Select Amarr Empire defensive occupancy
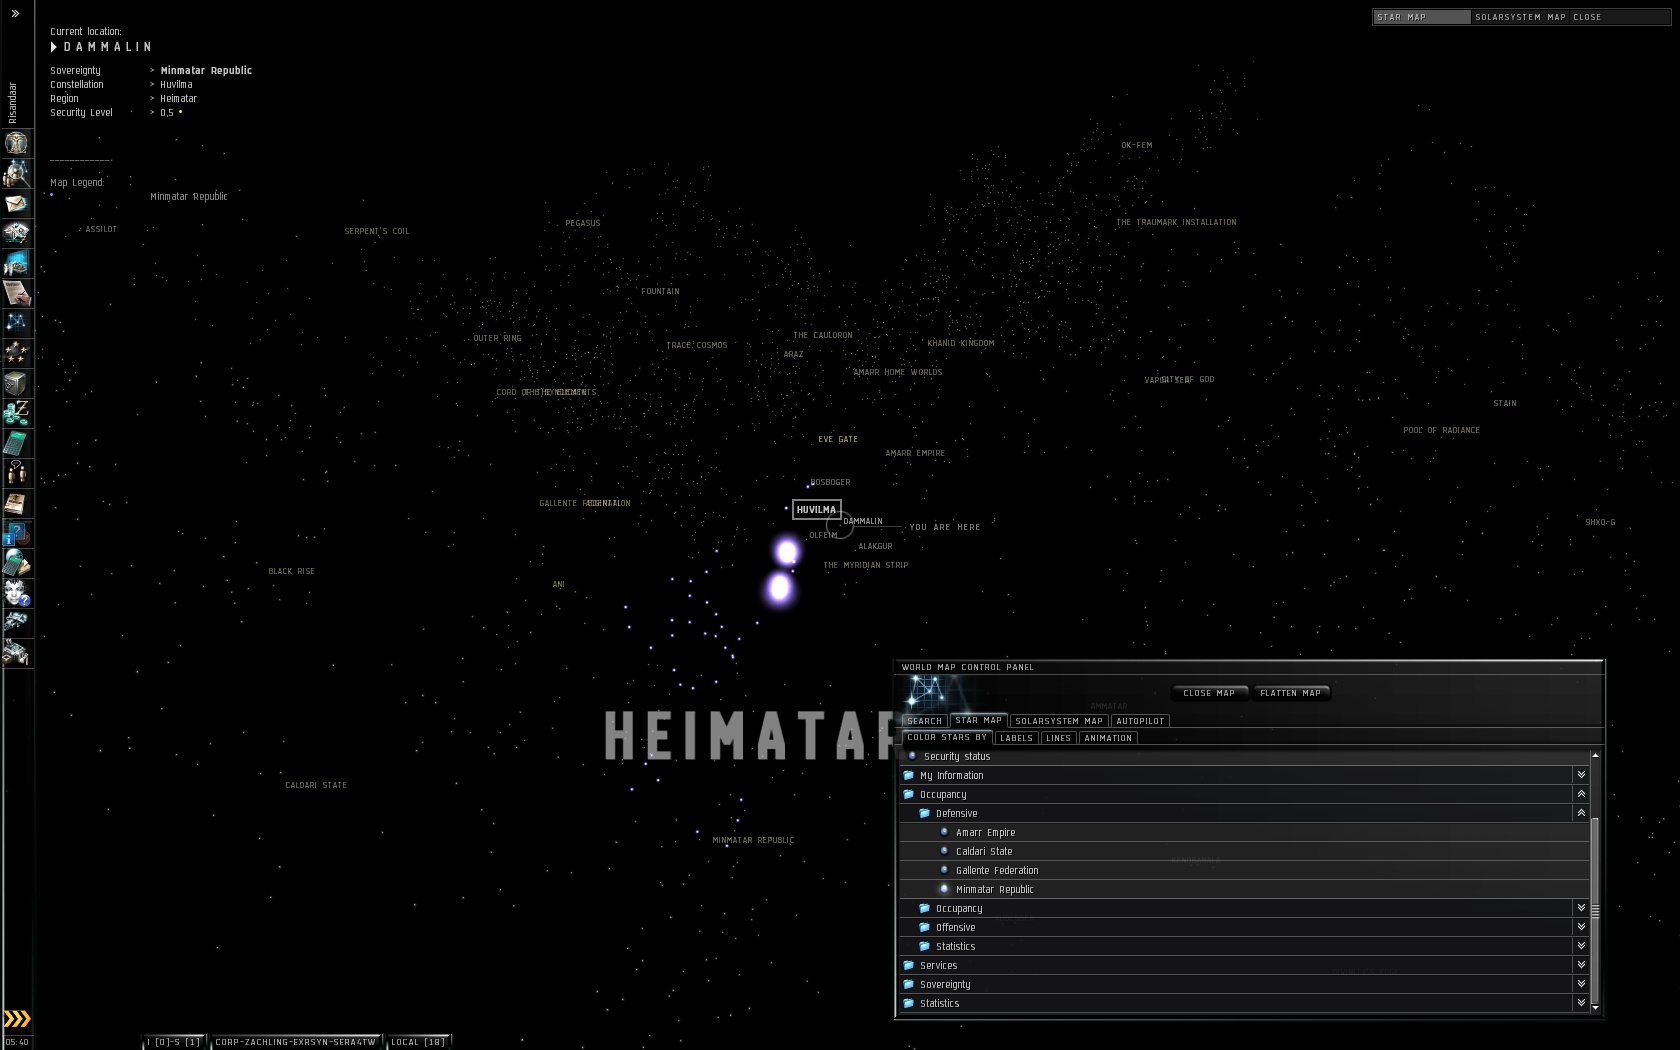 [944, 832]
